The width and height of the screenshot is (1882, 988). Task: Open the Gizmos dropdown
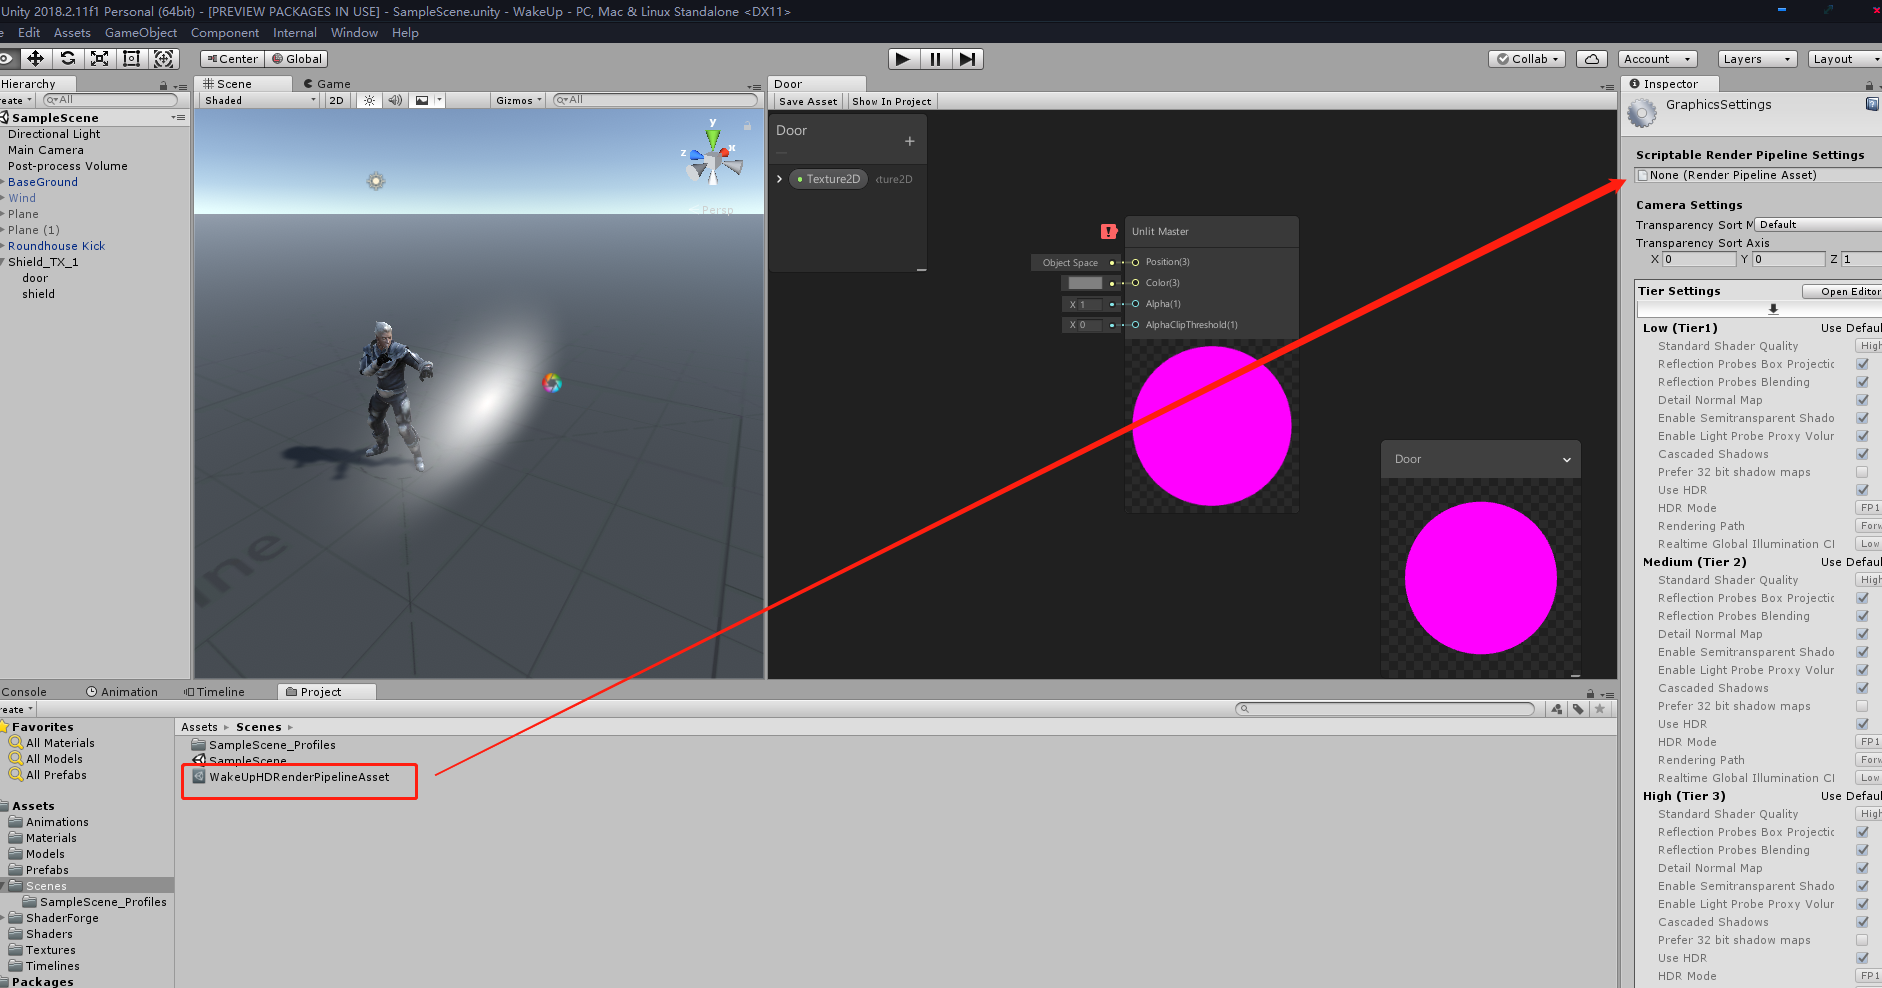pos(519,100)
